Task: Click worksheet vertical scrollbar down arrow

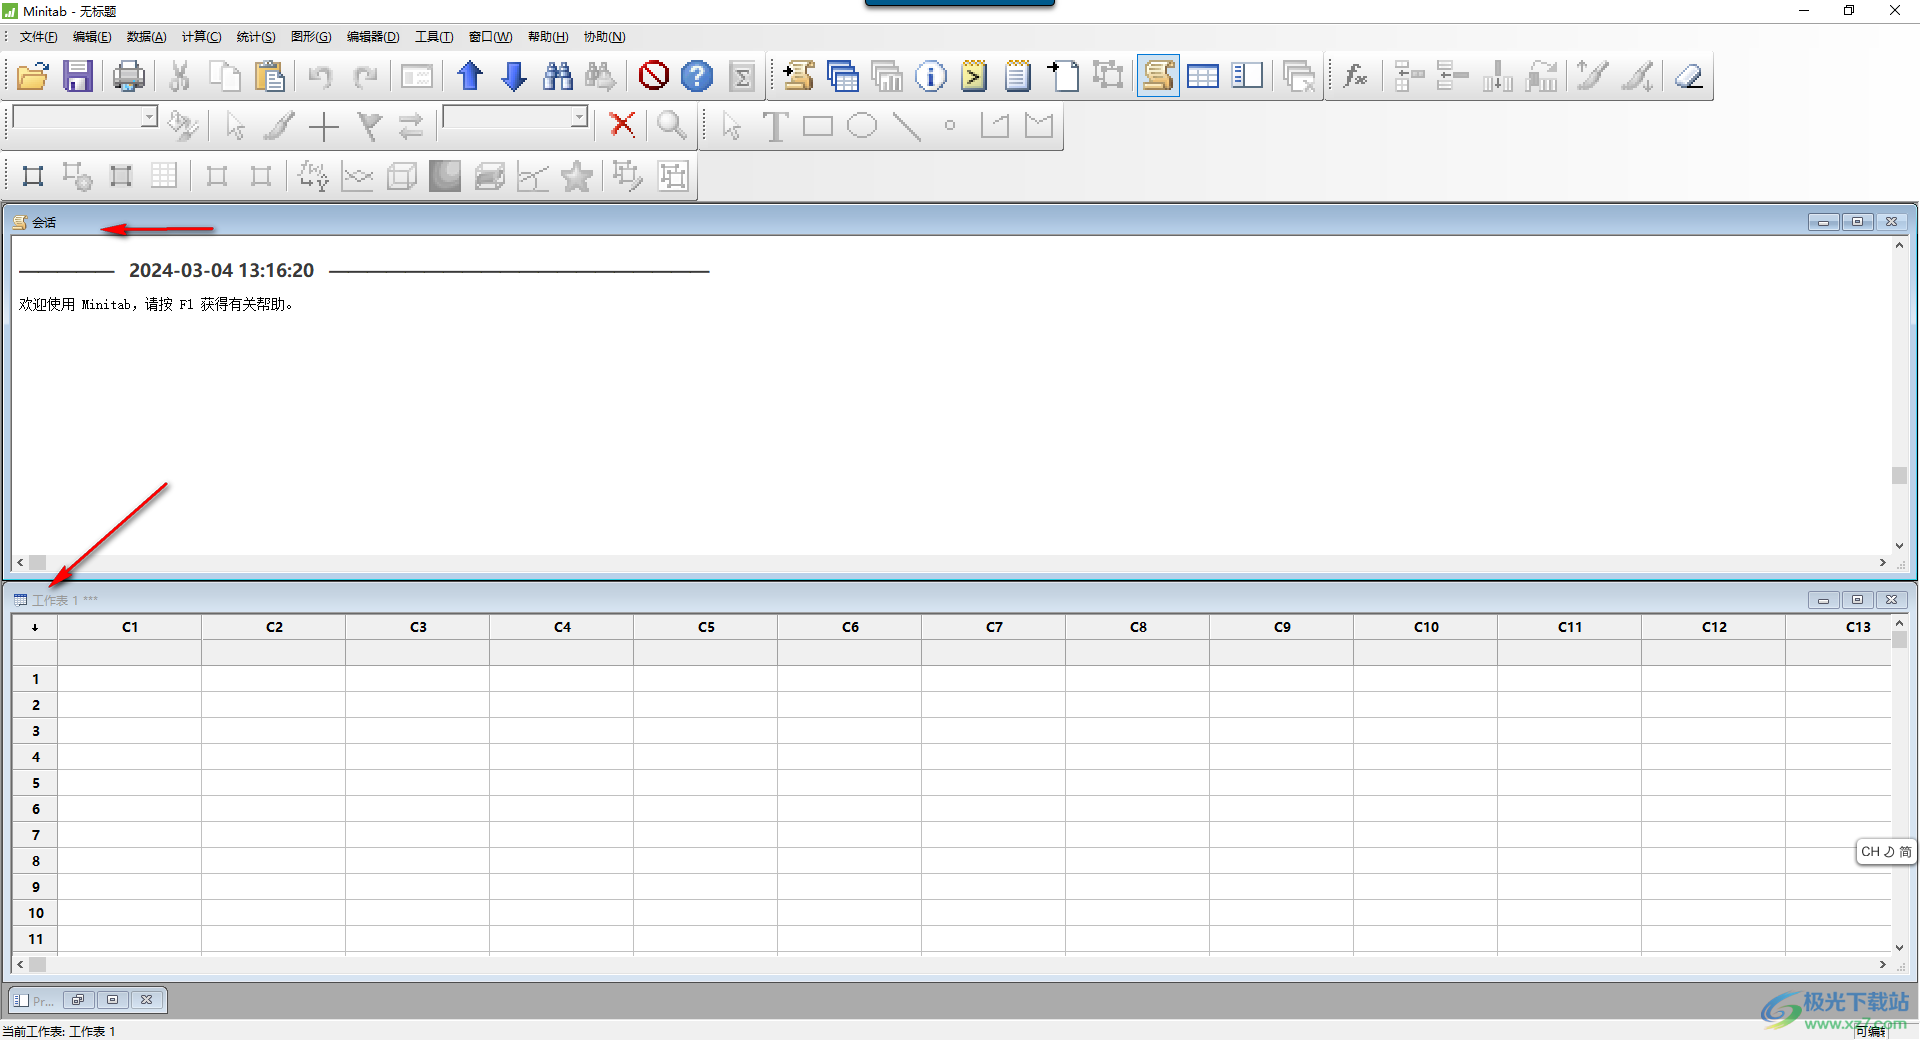Action: click(1899, 948)
